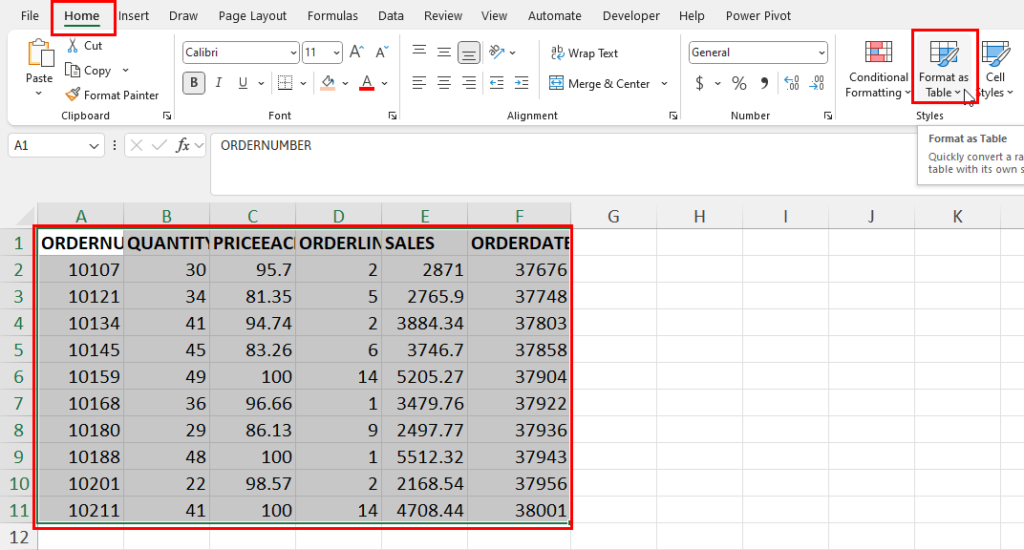Open Cell Styles gallery

pos(995,69)
